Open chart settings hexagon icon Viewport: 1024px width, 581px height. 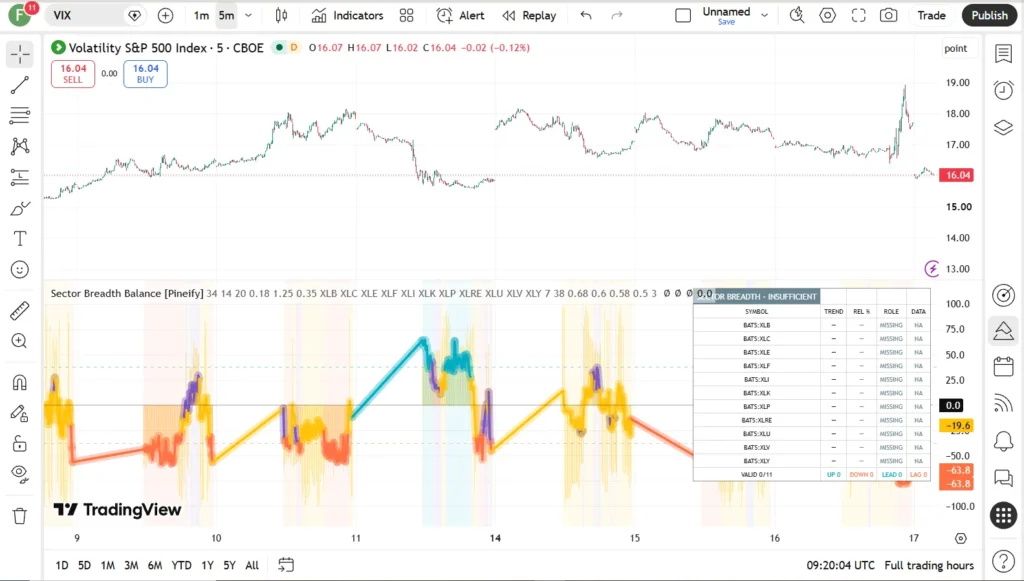(827, 16)
